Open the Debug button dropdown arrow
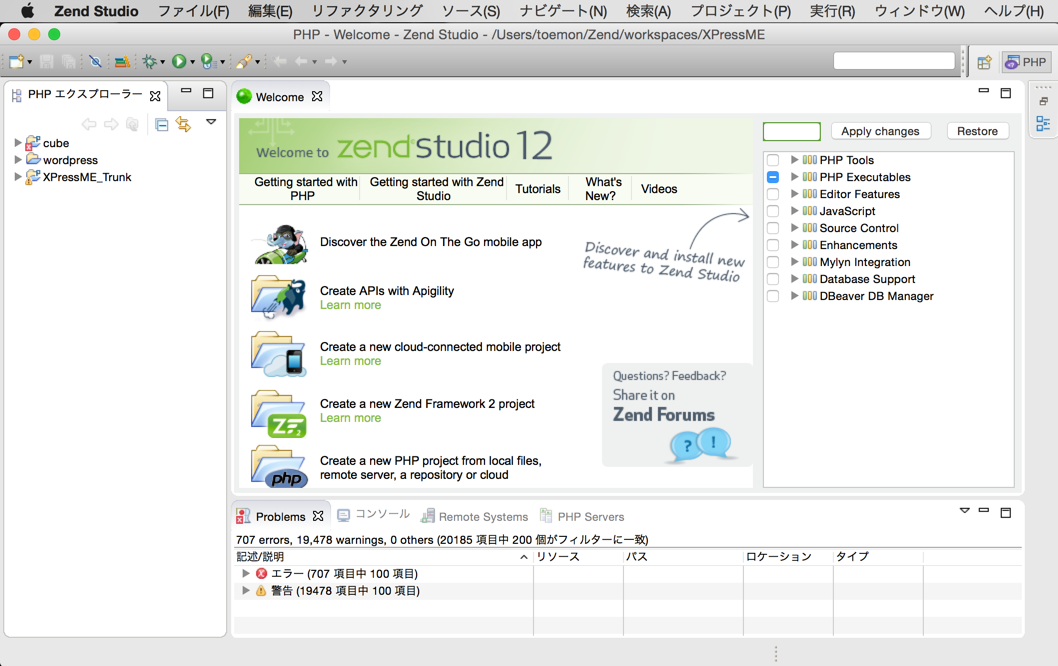Image resolution: width=1058 pixels, height=666 pixels. [x=163, y=62]
